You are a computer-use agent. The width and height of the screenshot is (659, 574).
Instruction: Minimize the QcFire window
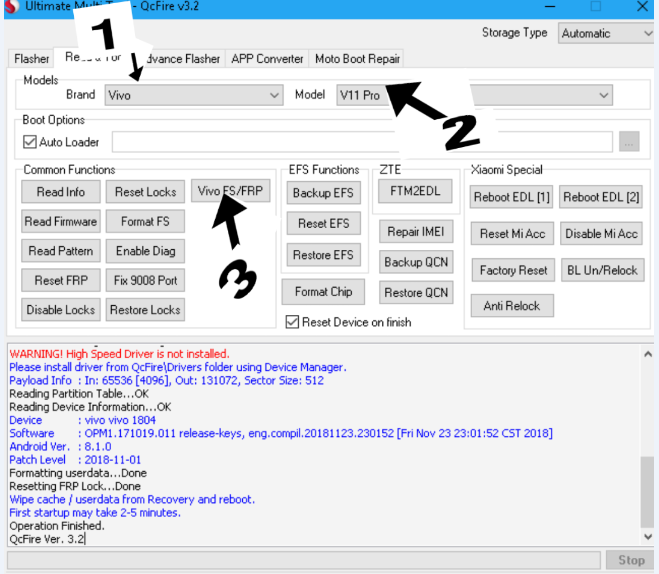click(550, 6)
